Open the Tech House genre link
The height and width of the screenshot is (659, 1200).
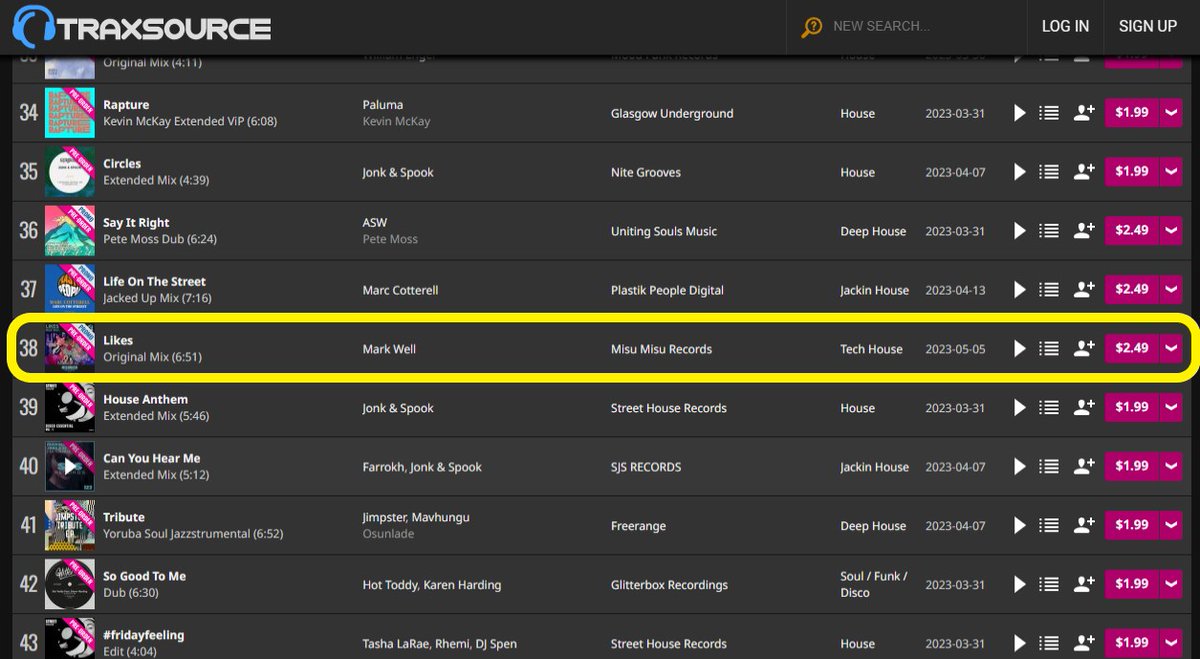point(871,349)
